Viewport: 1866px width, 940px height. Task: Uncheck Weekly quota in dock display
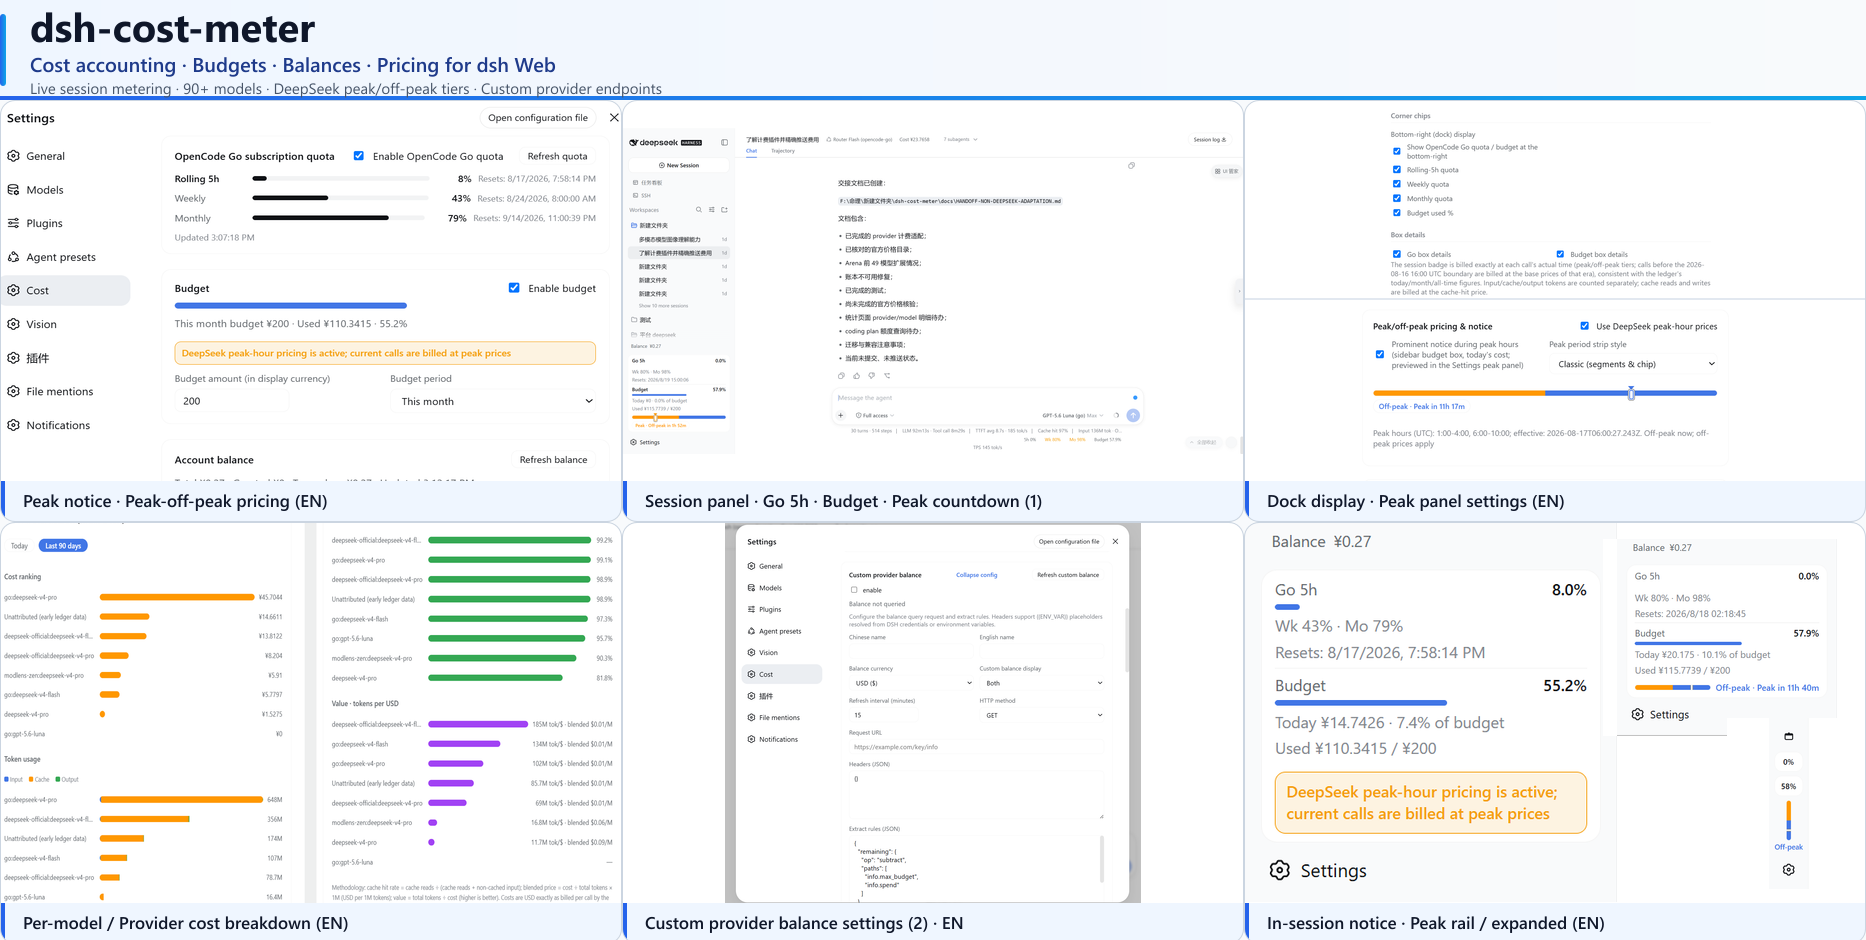click(x=1397, y=184)
